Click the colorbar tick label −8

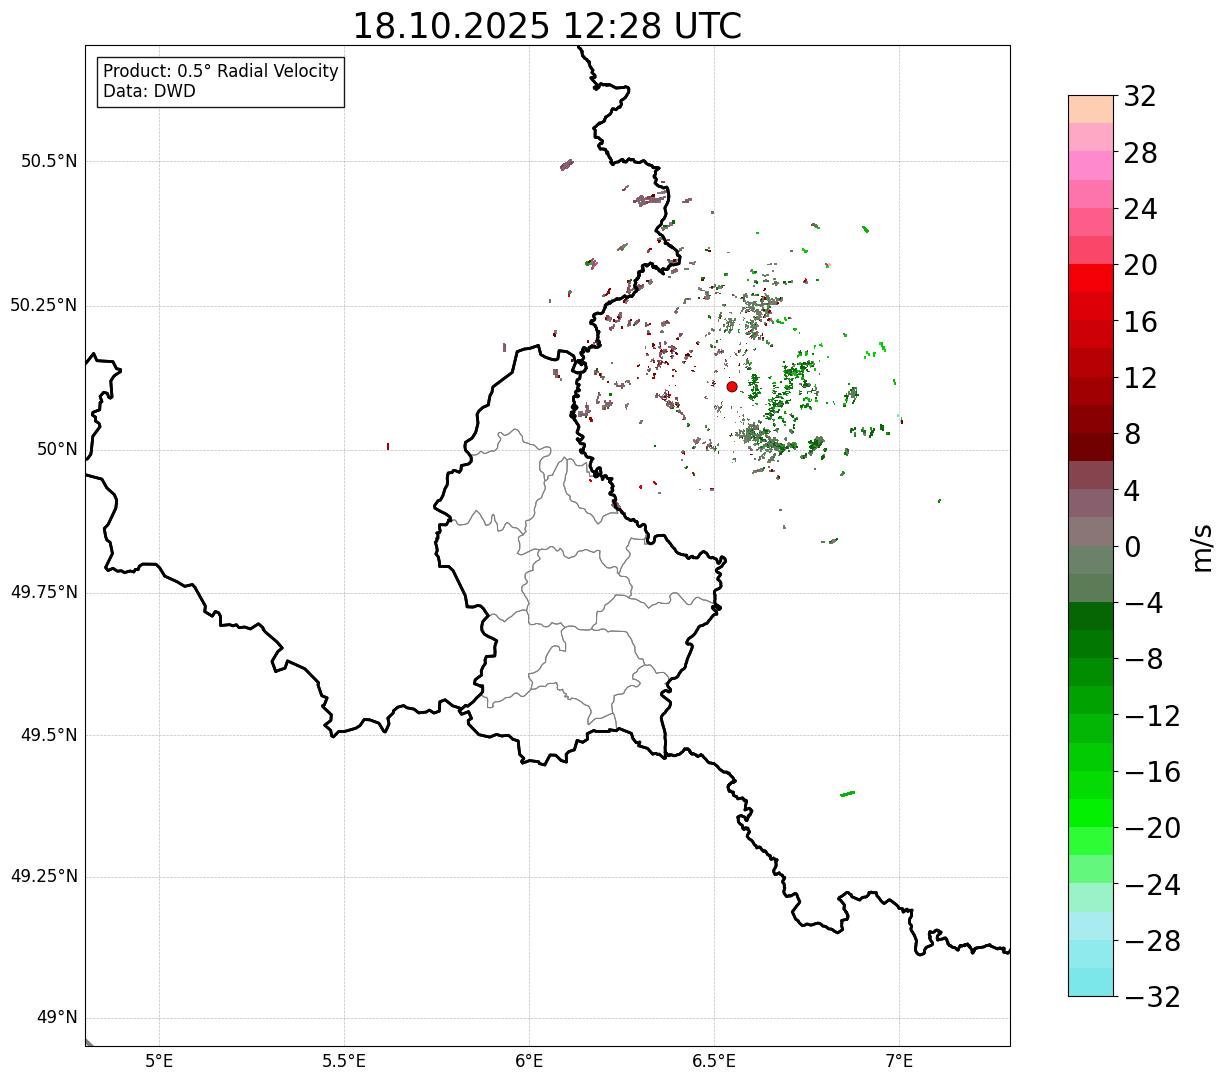[1142, 660]
